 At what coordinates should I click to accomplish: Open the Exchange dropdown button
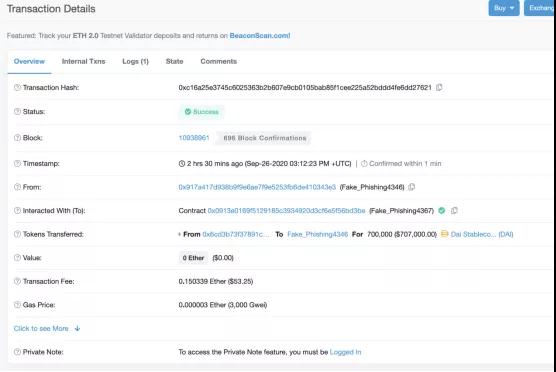(x=540, y=8)
